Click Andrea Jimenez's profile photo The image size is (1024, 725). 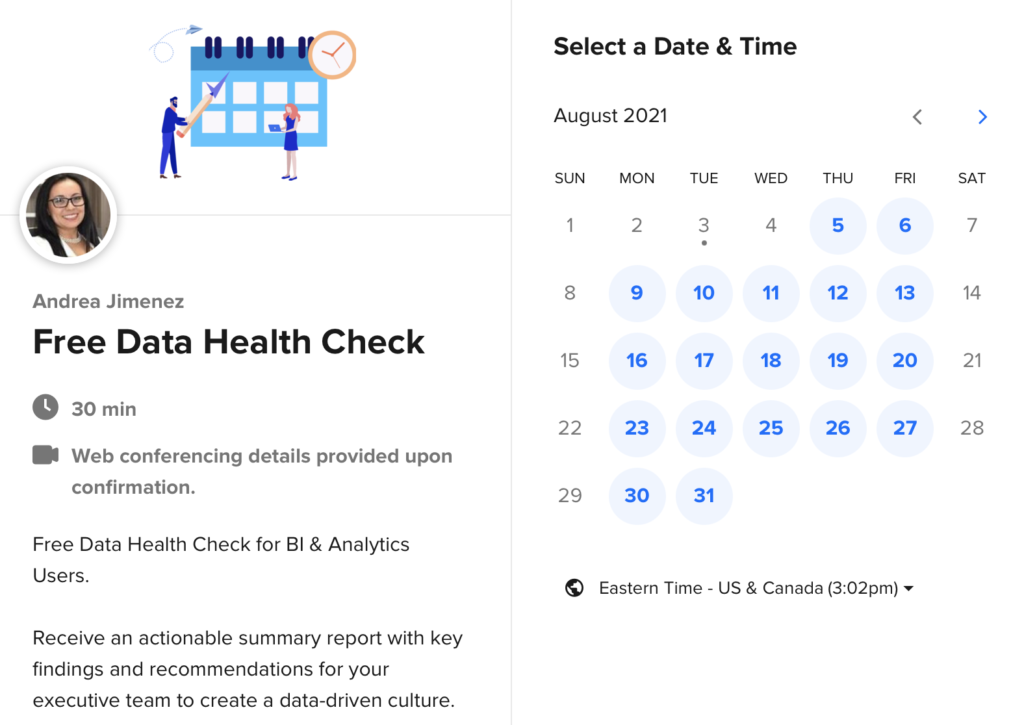[x=69, y=215]
